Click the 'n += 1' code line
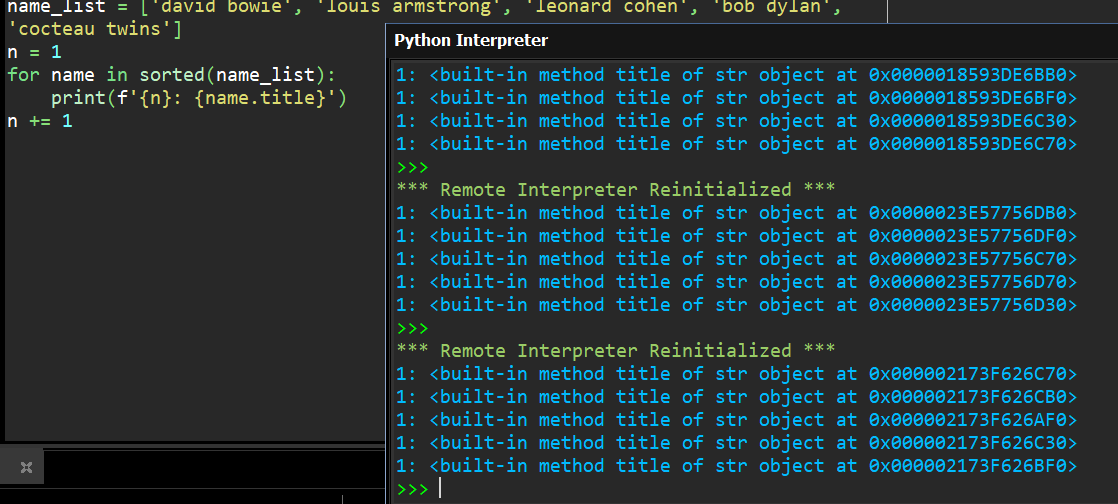The height and width of the screenshot is (504, 1118). click(x=40, y=121)
